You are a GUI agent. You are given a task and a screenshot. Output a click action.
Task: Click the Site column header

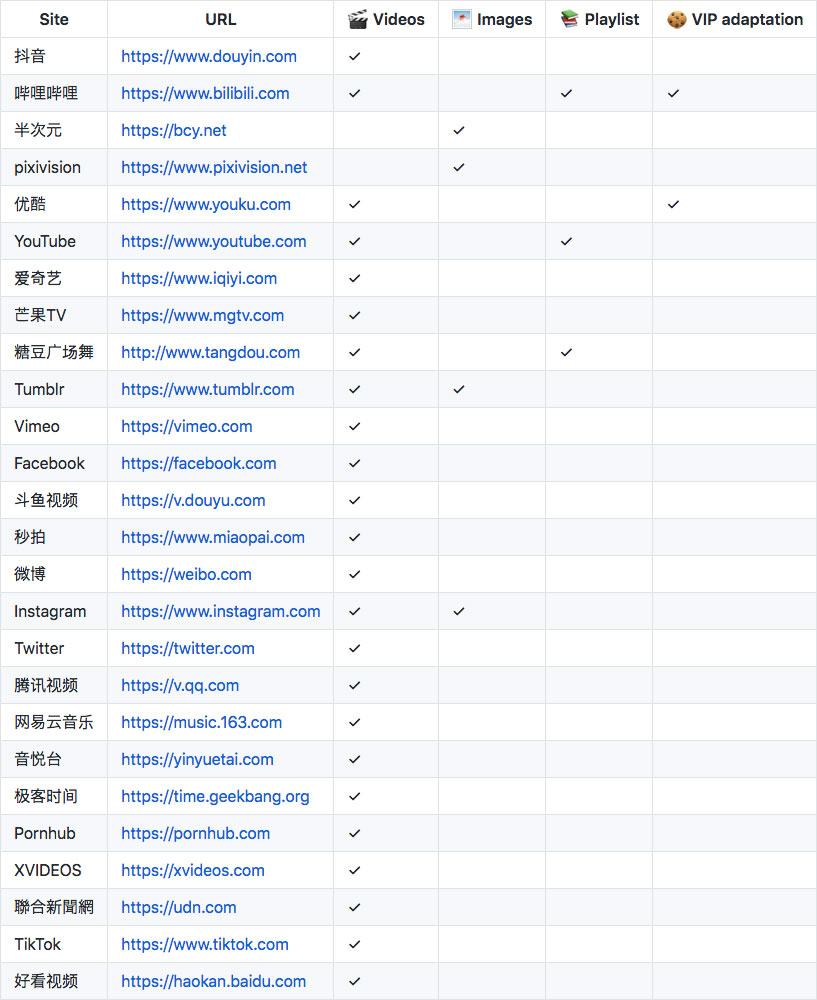click(54, 19)
